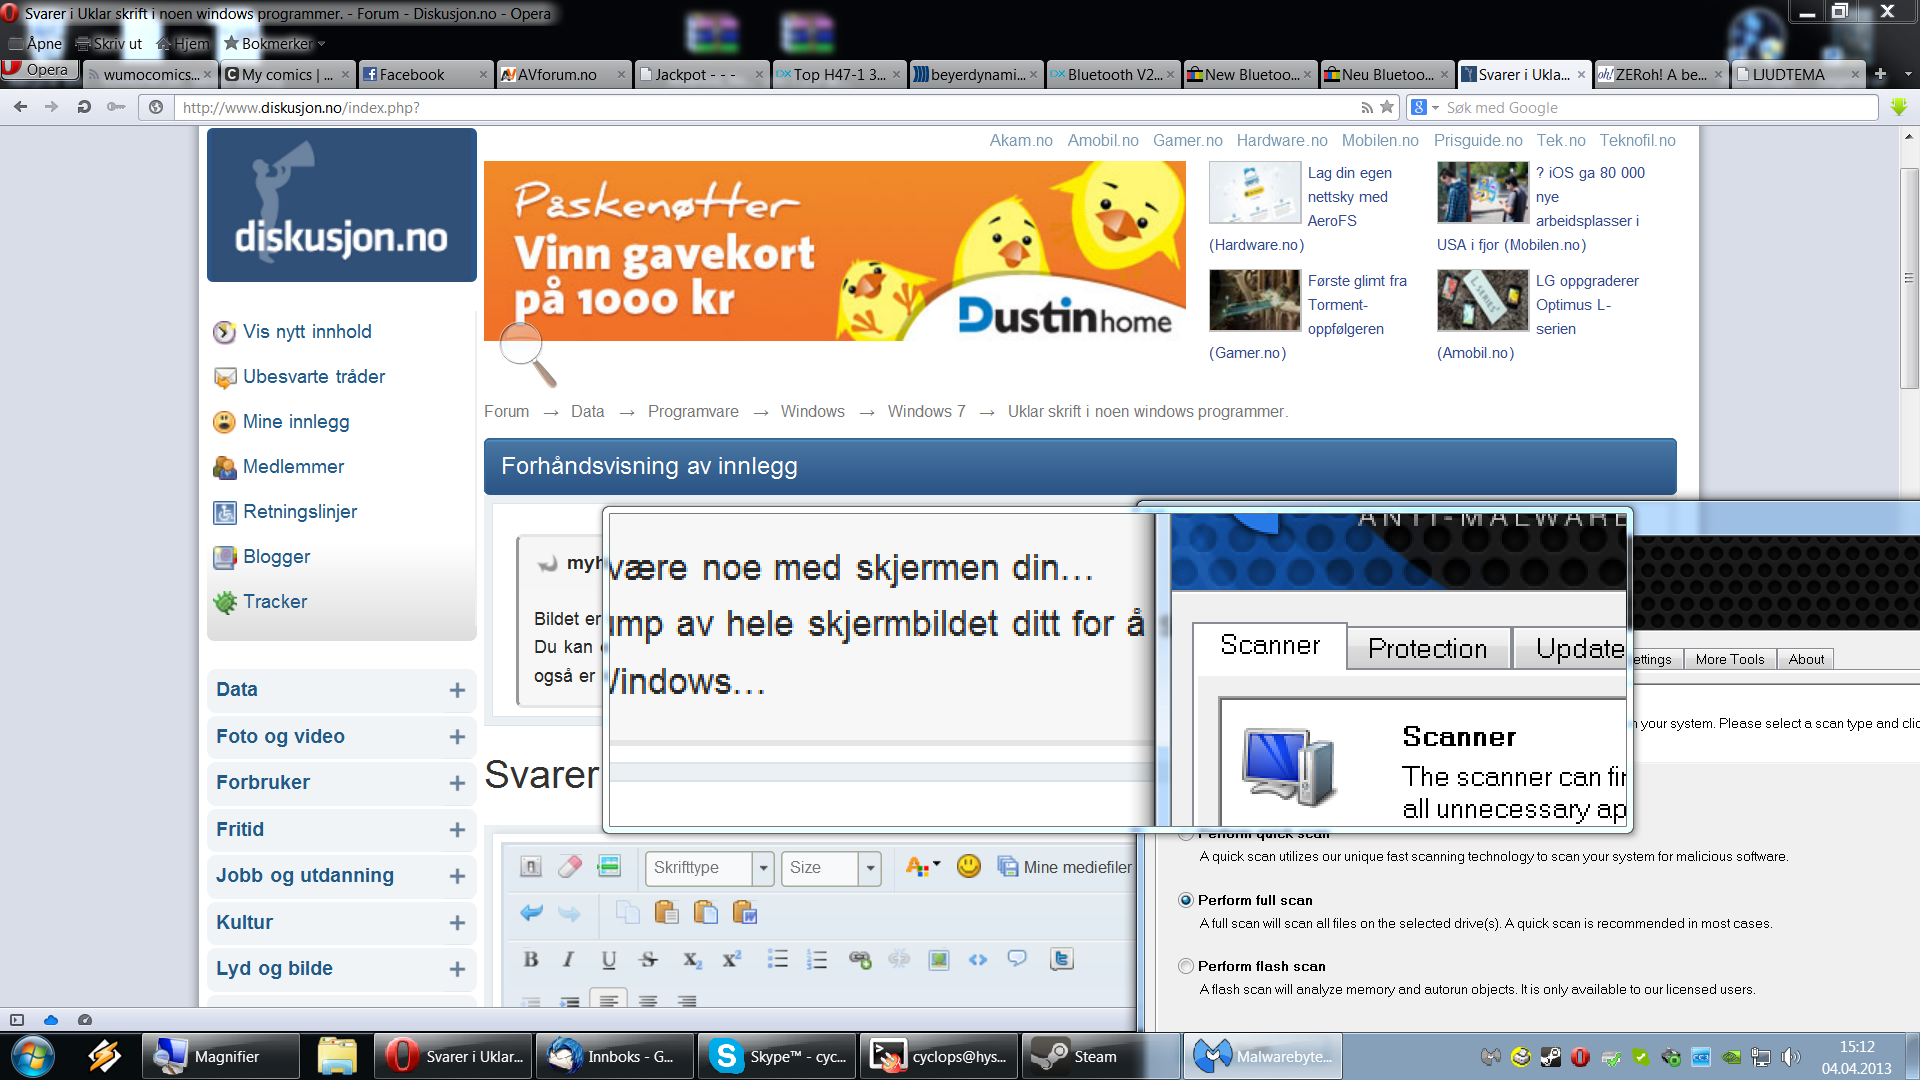Bookmark this page with the star icon
The height and width of the screenshot is (1080, 1920).
1386,107
